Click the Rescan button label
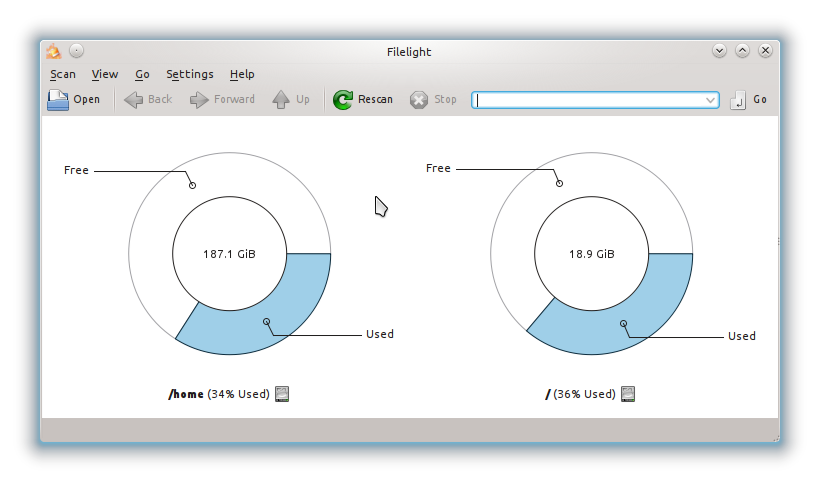This screenshot has width=820, height=482. click(x=375, y=99)
